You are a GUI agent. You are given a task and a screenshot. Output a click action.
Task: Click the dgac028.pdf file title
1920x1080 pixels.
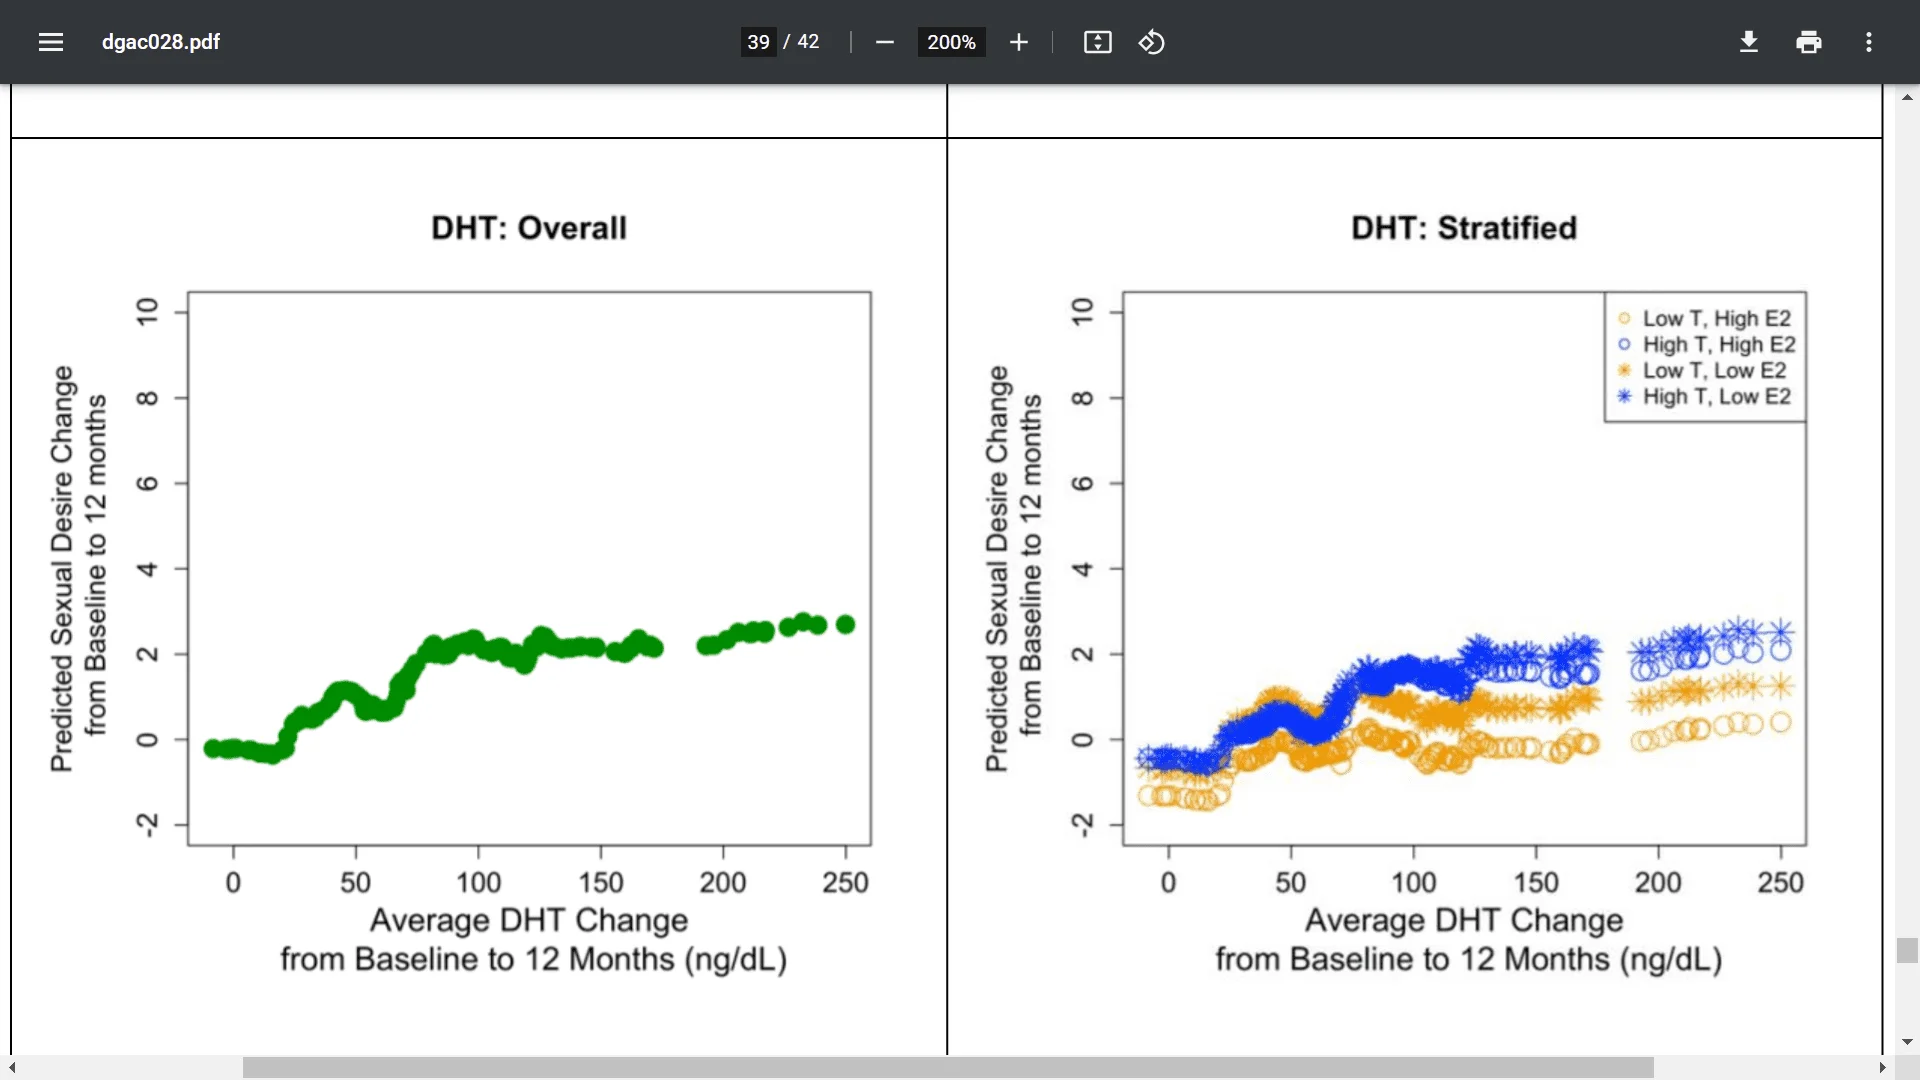tap(161, 42)
